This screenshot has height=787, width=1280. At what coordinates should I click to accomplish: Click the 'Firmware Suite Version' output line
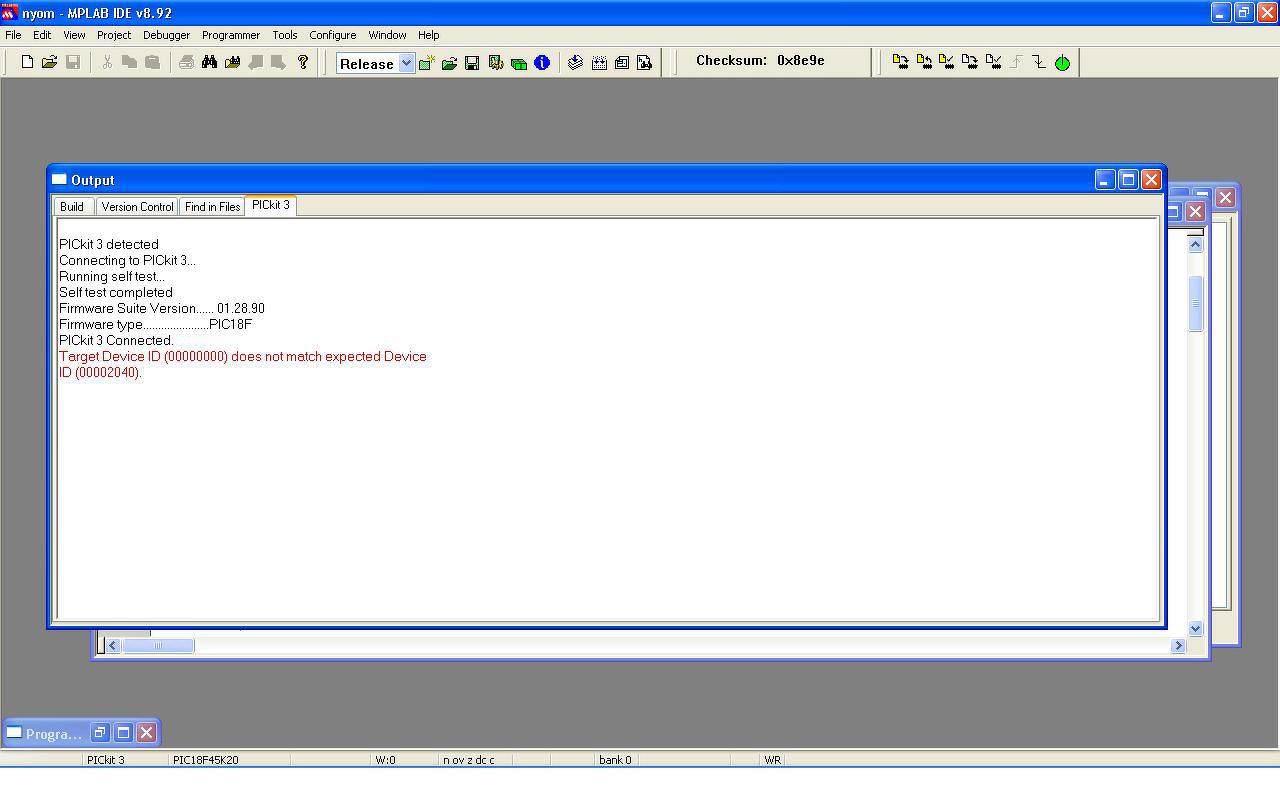coord(162,308)
